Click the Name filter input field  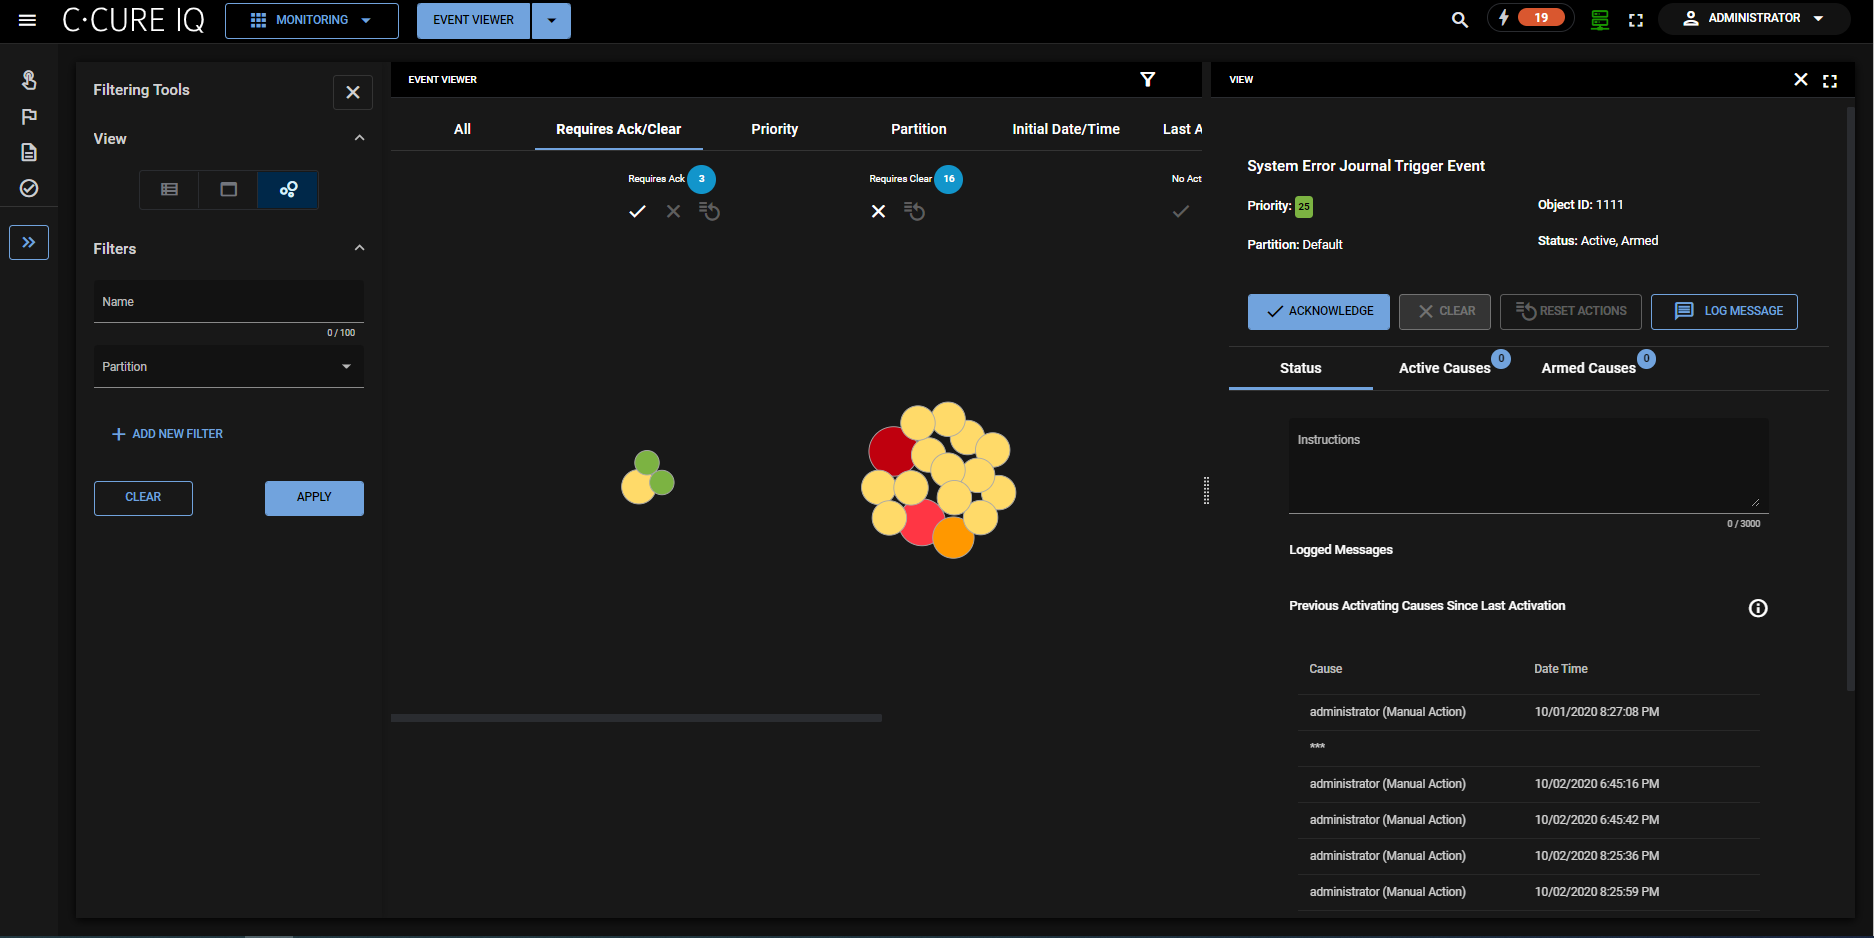click(x=228, y=302)
